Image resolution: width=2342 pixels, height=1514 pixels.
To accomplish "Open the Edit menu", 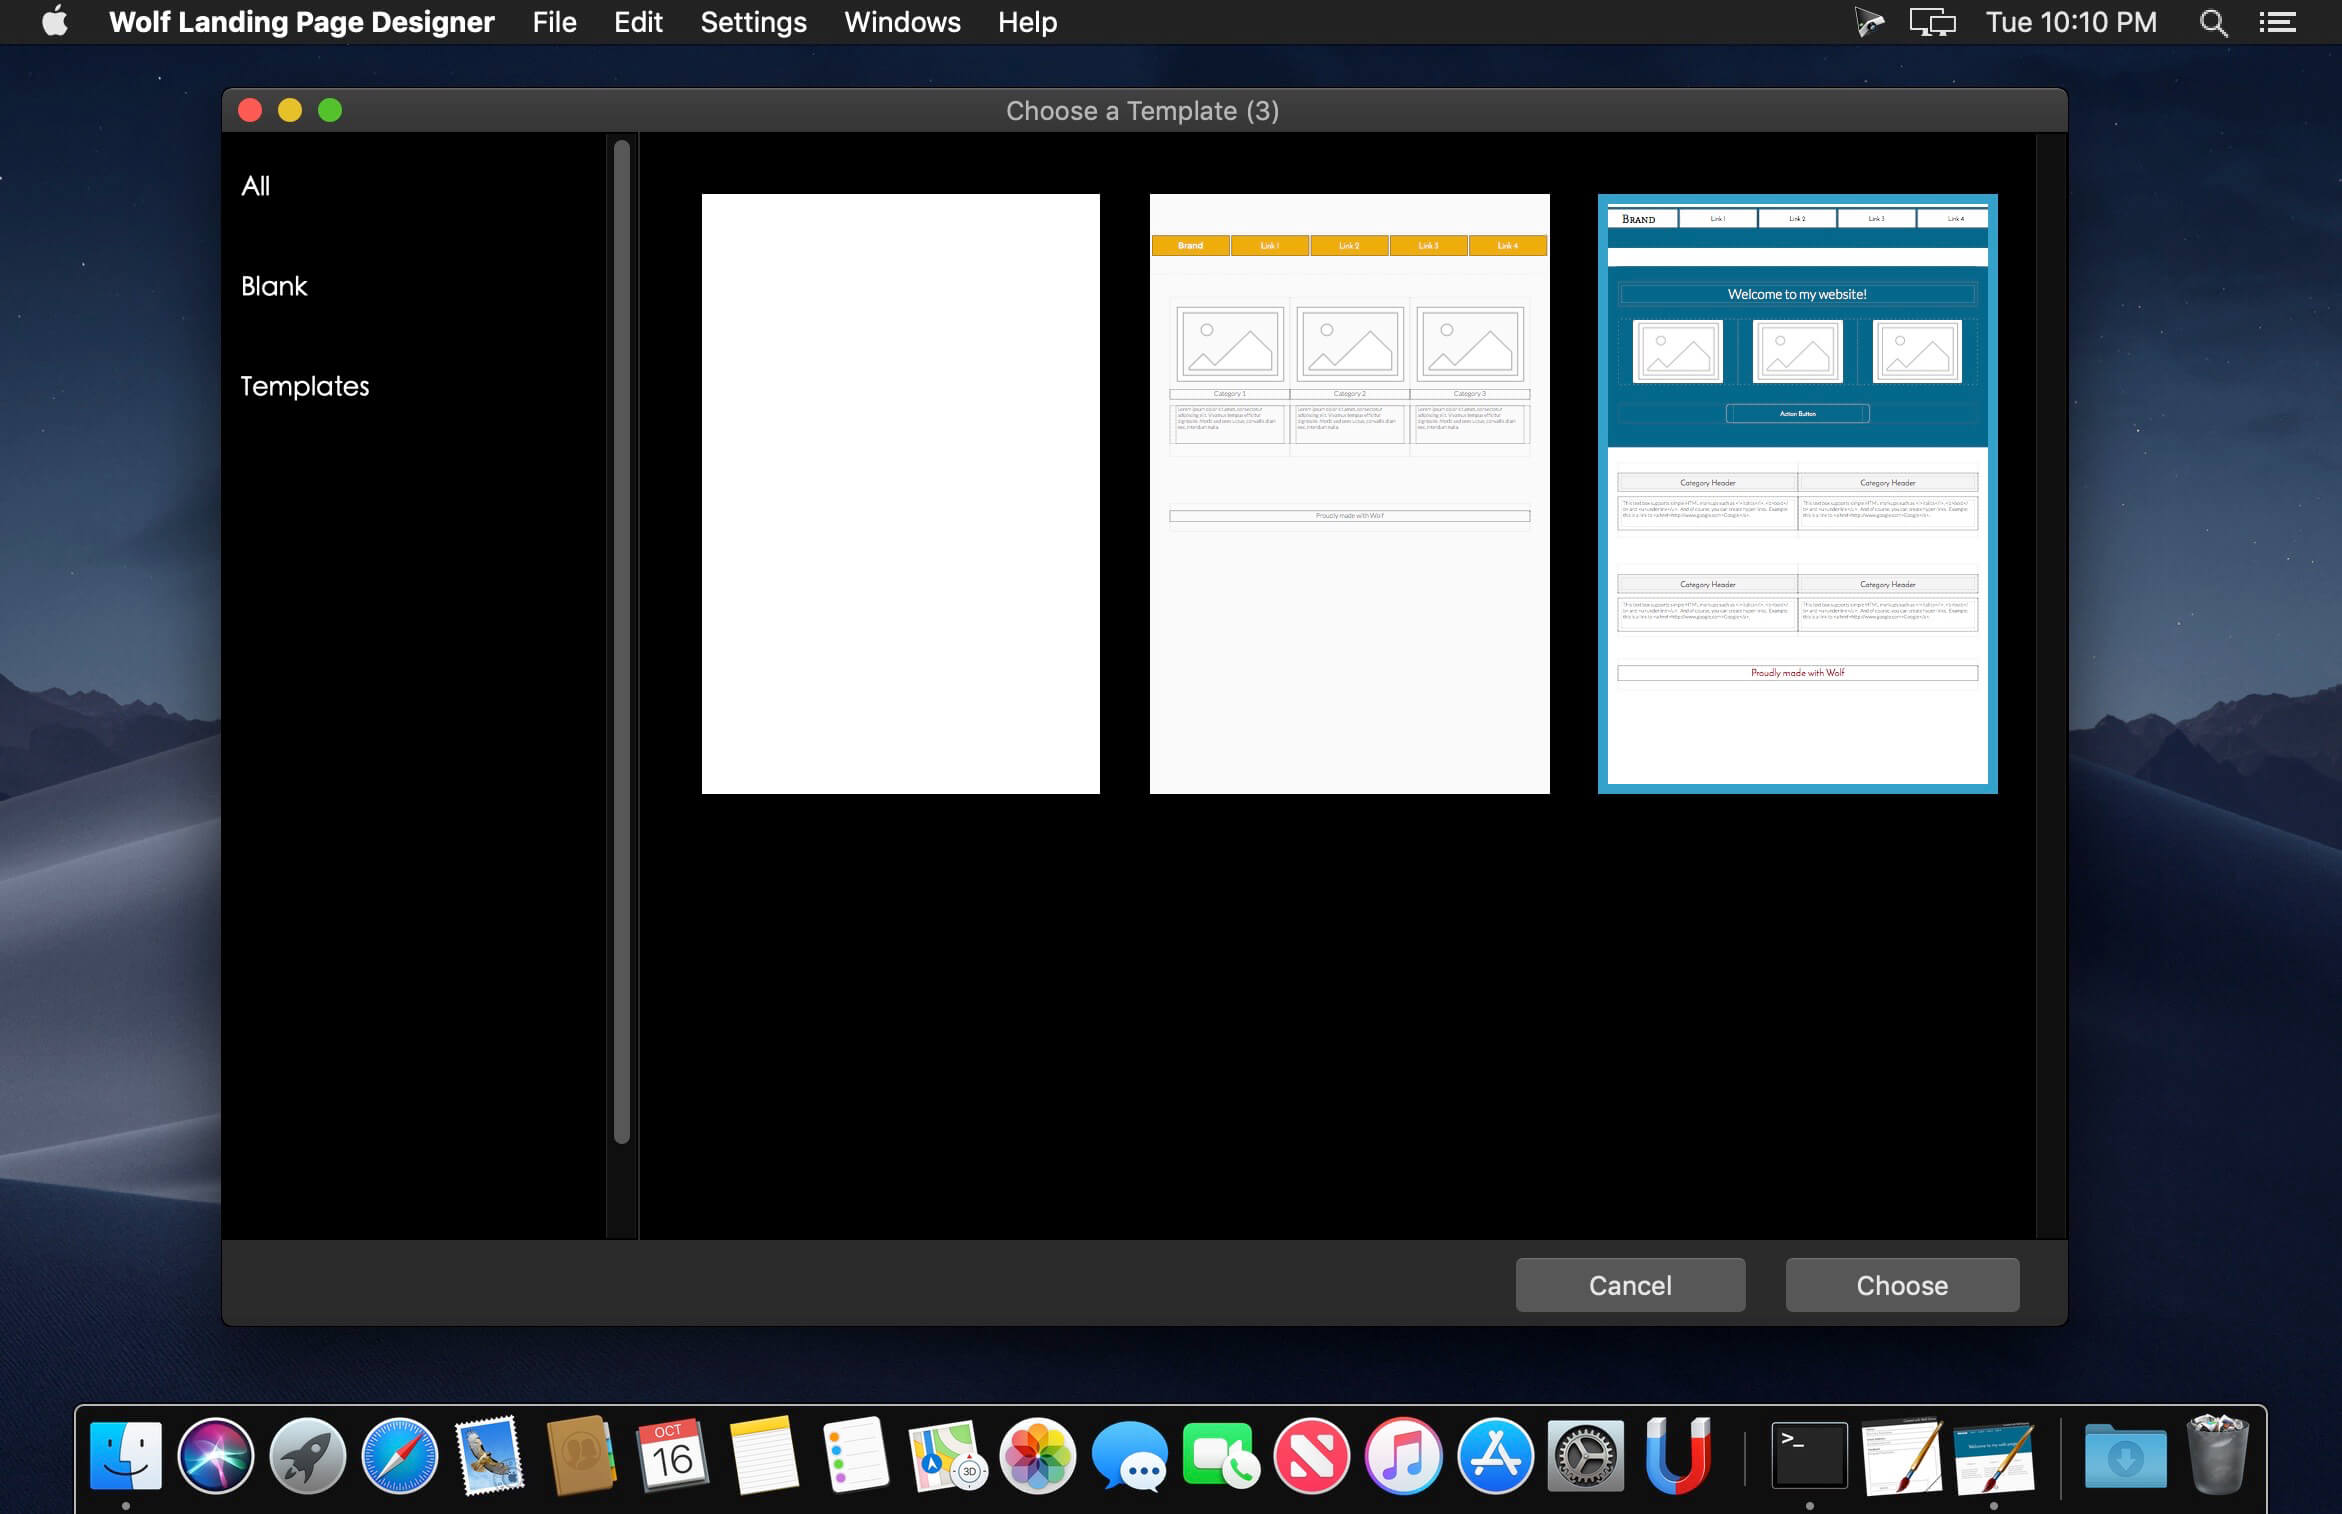I will tap(638, 20).
